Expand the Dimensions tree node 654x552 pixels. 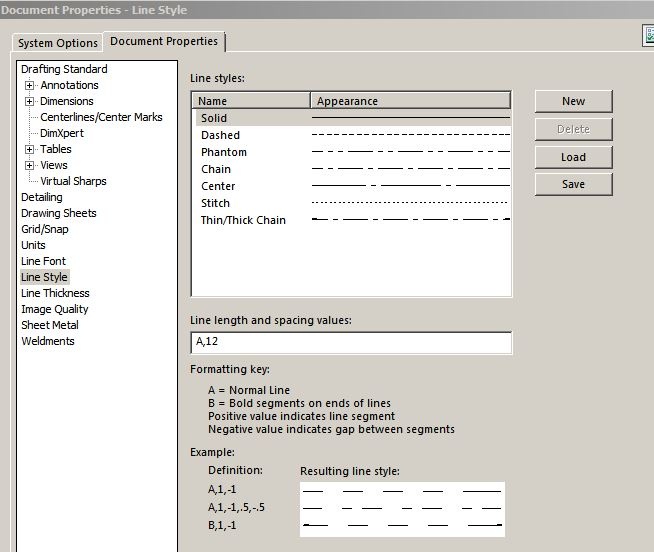29,101
